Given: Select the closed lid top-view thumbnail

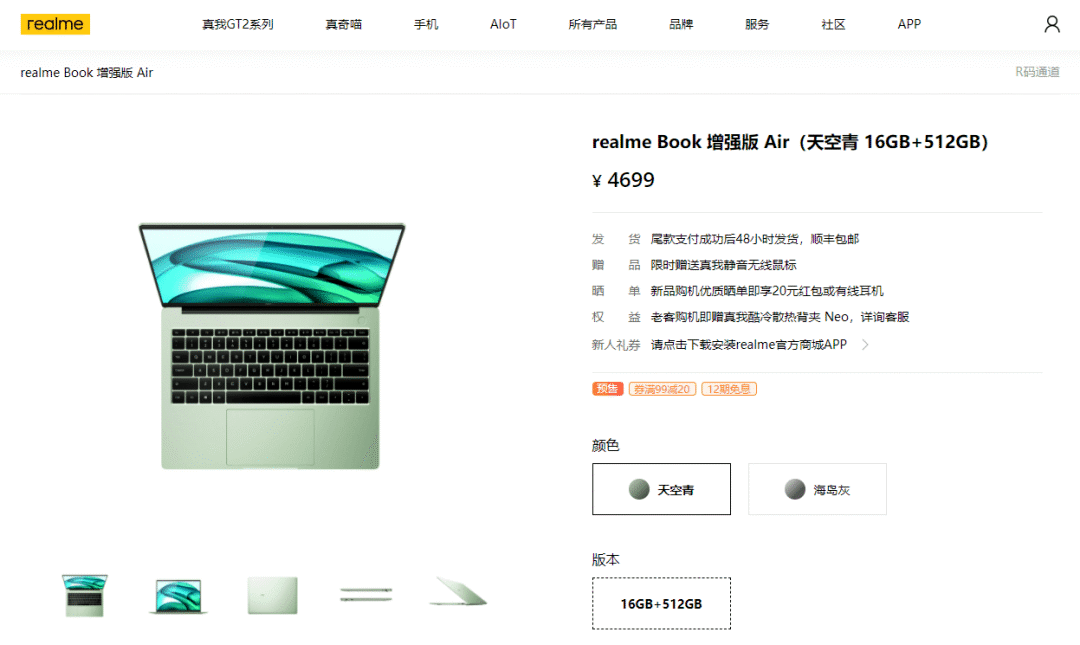Looking at the screenshot, I should pos(273,595).
